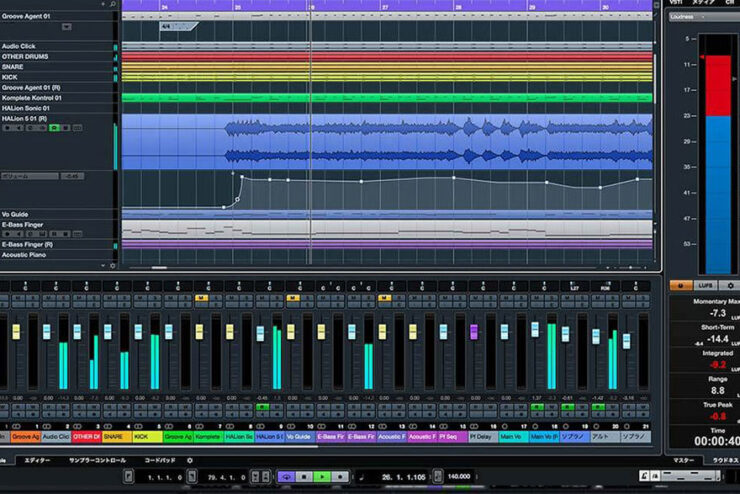This screenshot has width=740, height=494.
Task: Click the green Komplete Kontrol MIDI part
Action: pos(387,98)
